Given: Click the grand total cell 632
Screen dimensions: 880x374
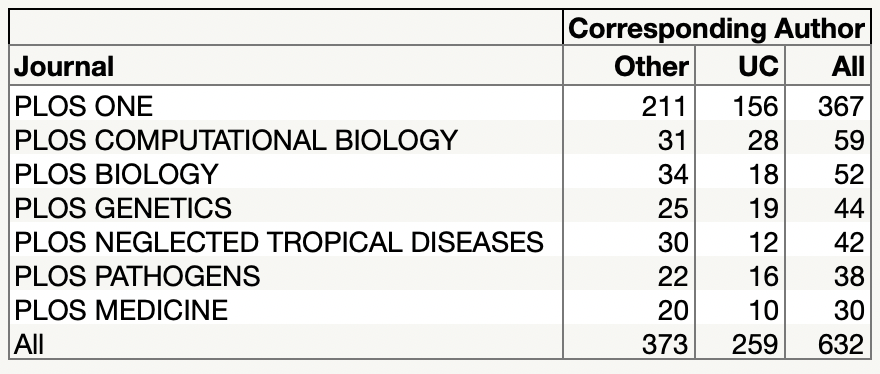Looking at the screenshot, I should click(841, 344).
